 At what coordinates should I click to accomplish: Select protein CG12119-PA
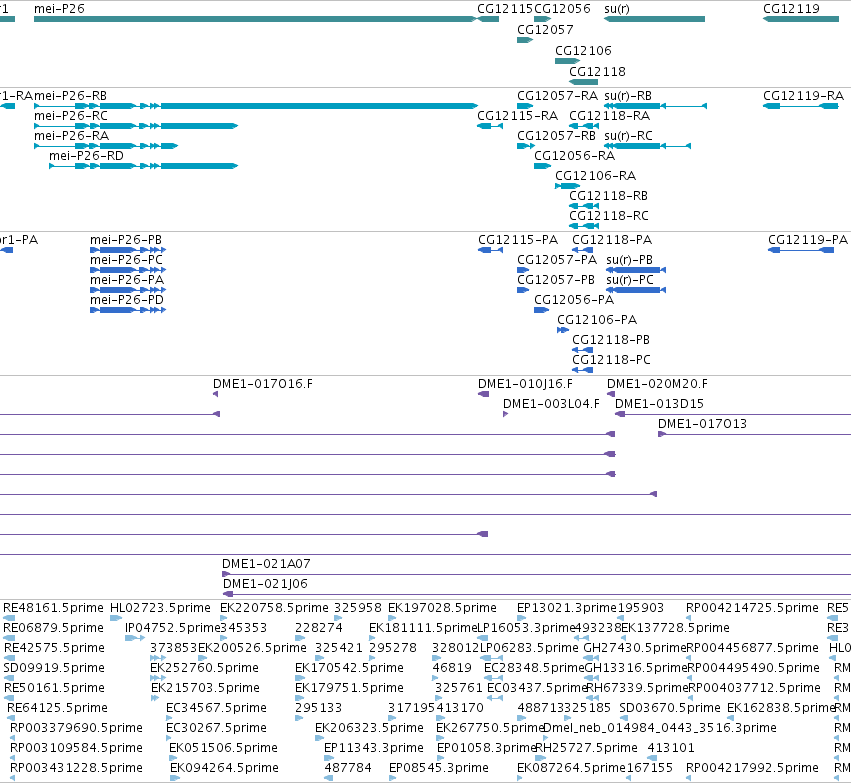click(801, 250)
